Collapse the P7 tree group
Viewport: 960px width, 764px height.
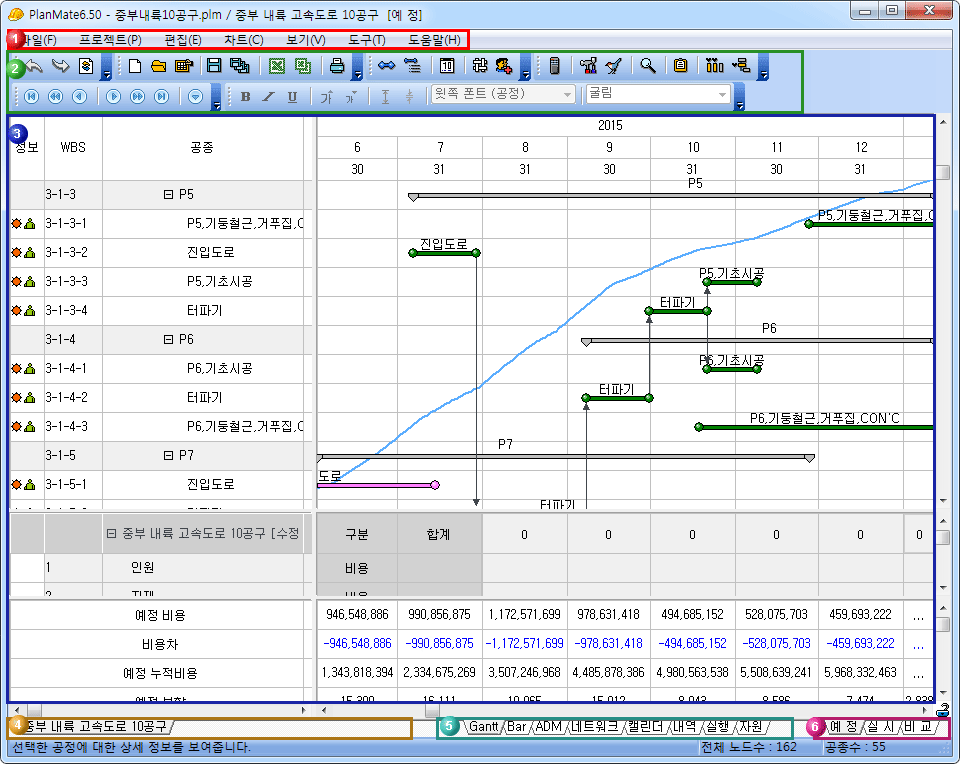168,456
